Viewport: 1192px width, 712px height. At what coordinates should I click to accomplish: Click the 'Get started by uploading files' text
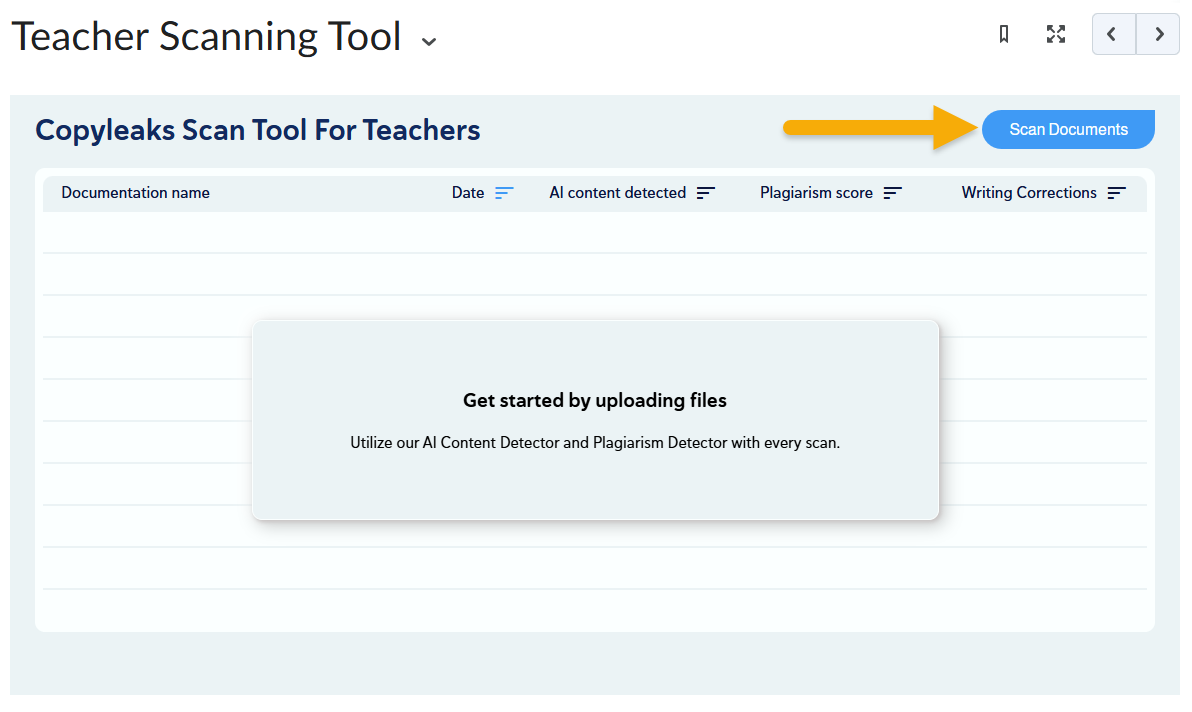coord(595,400)
